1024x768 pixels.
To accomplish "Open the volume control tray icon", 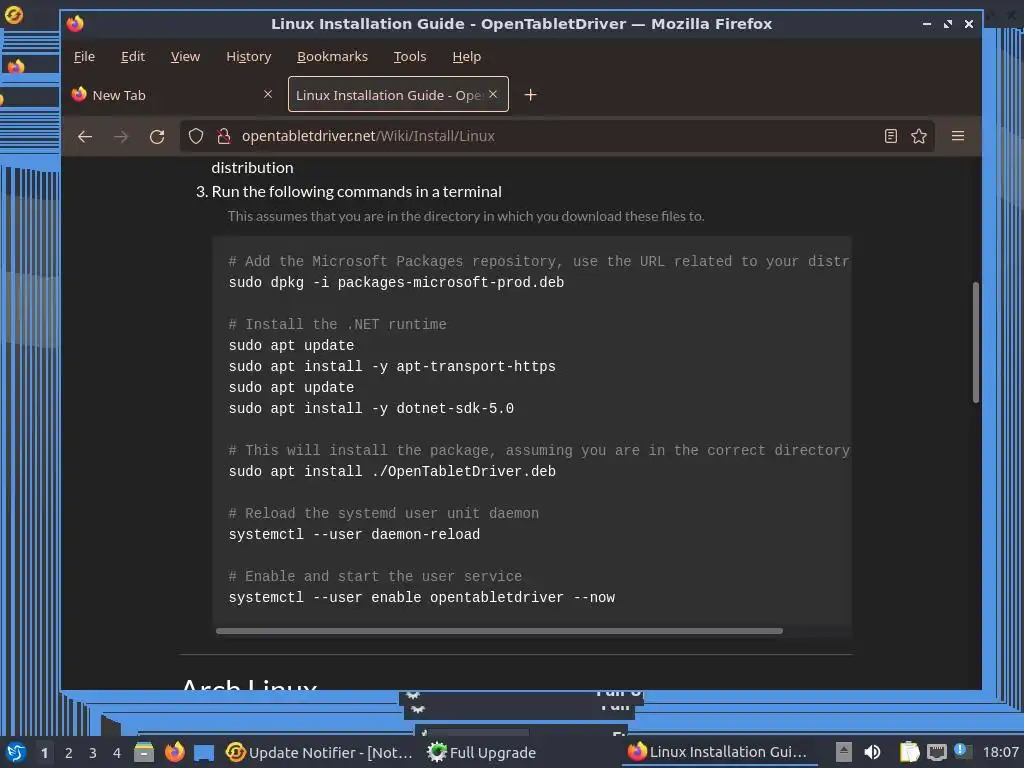I will tap(872, 752).
